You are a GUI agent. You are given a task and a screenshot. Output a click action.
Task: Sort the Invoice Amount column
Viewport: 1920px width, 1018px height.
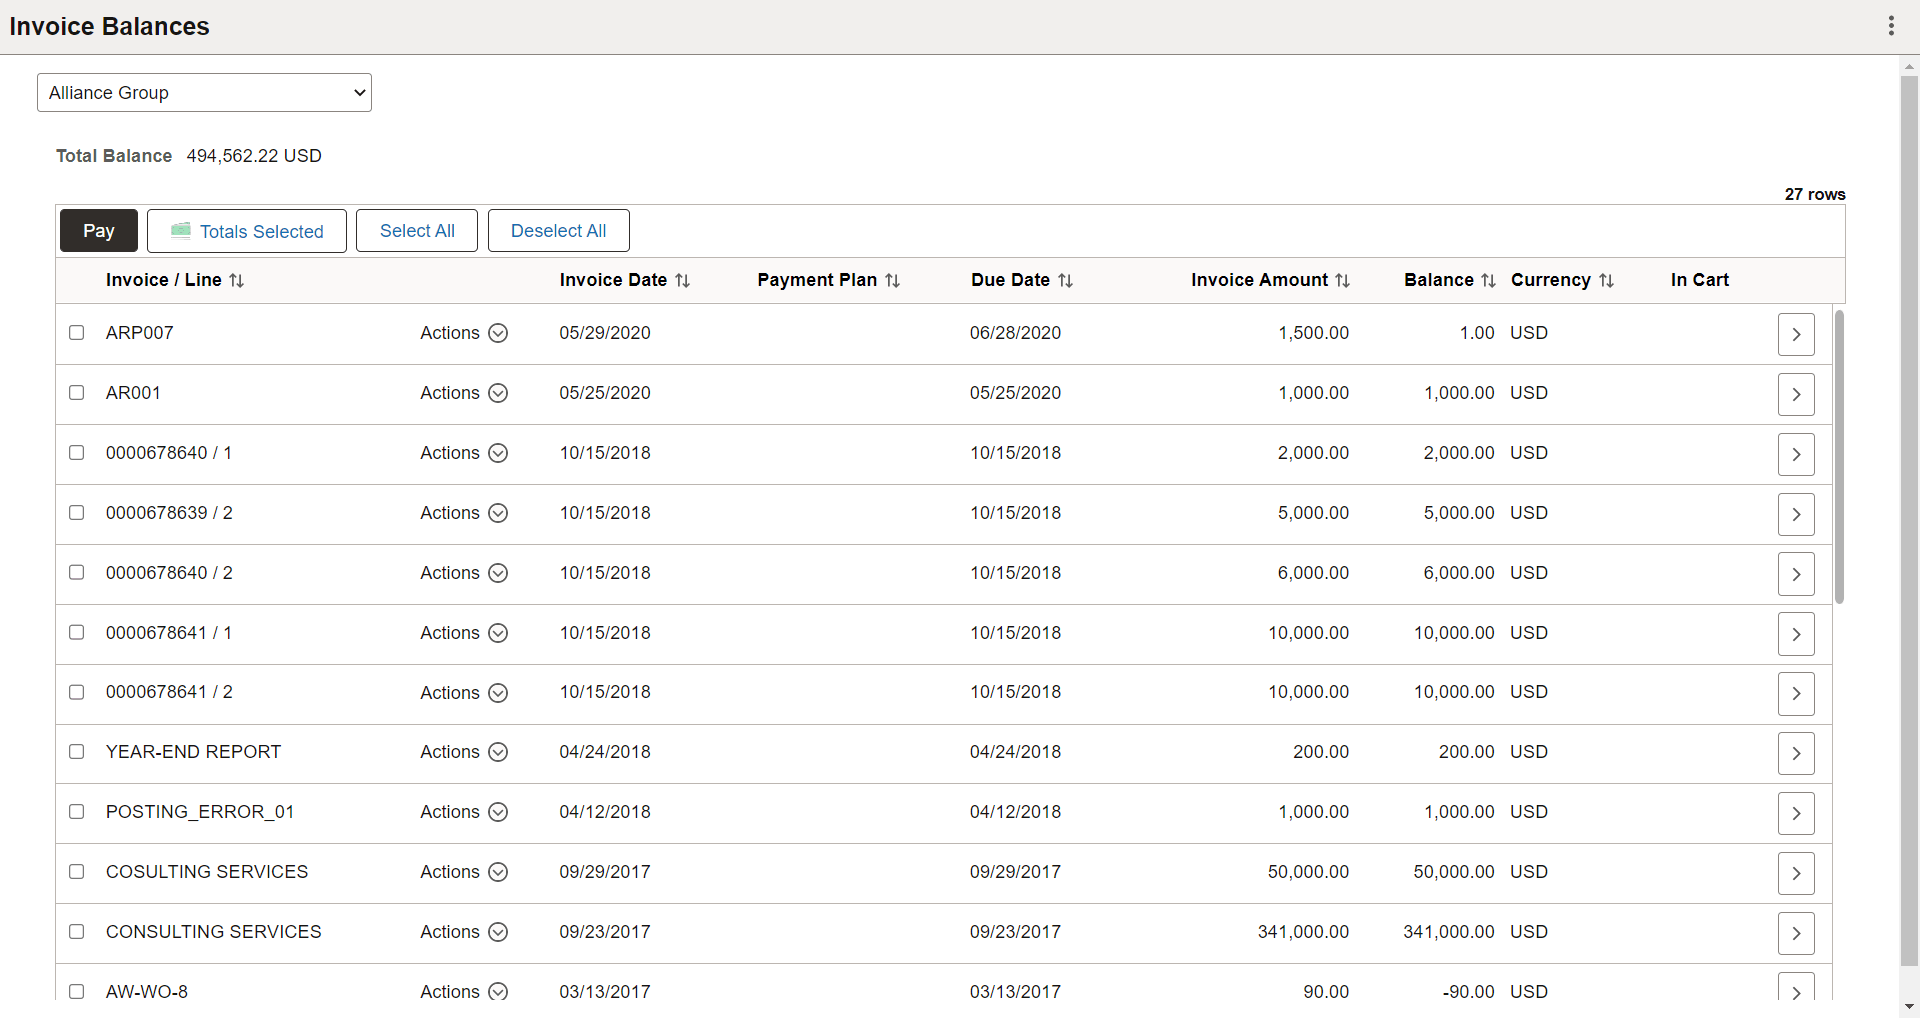[1344, 280]
